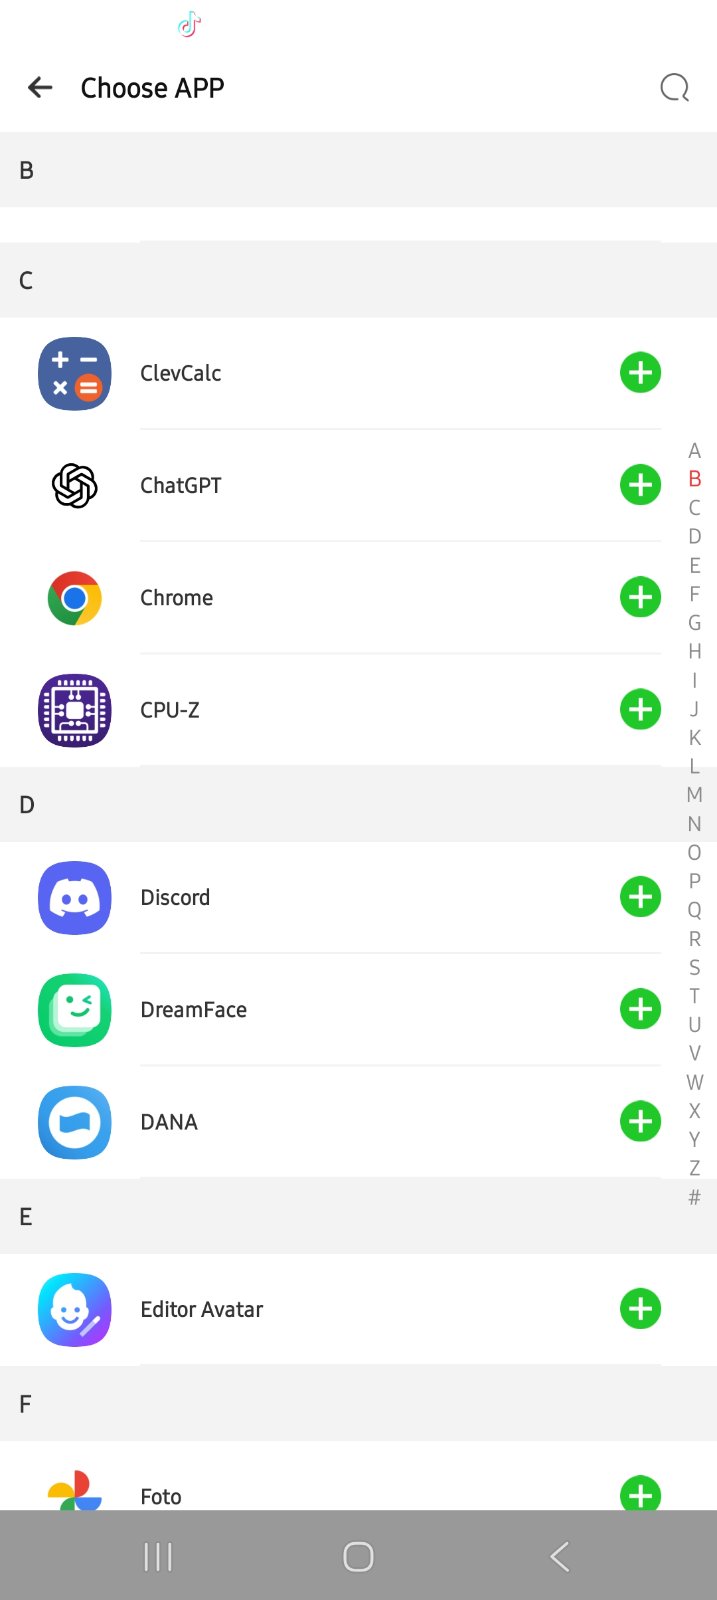Open recent apps from navigation bar
The image size is (717, 1600).
click(x=158, y=1556)
